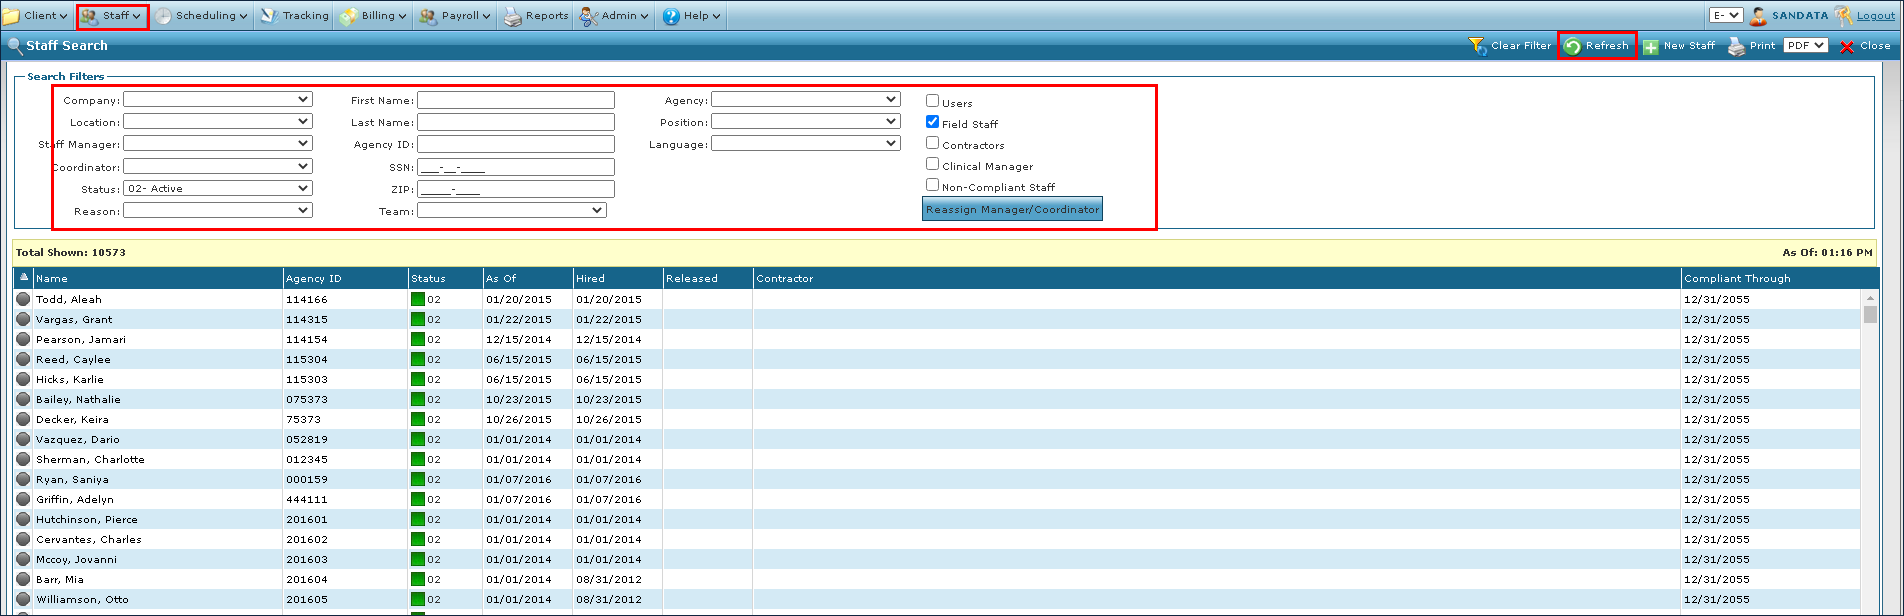Click the staff list vertical scrollbar thumb
Viewport: 1904px width, 616px height.
pos(1870,314)
